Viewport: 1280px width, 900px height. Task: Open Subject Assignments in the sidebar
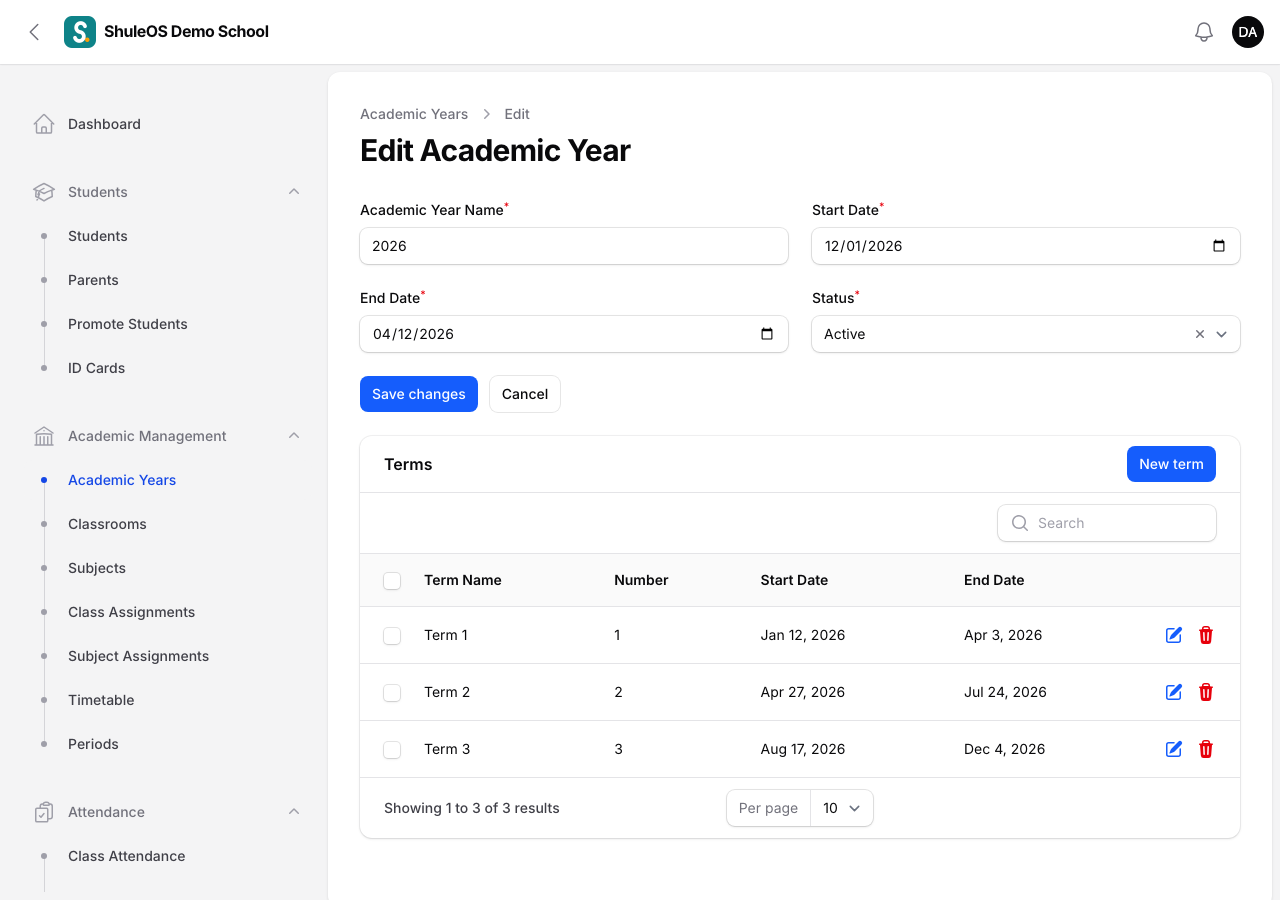pos(139,656)
